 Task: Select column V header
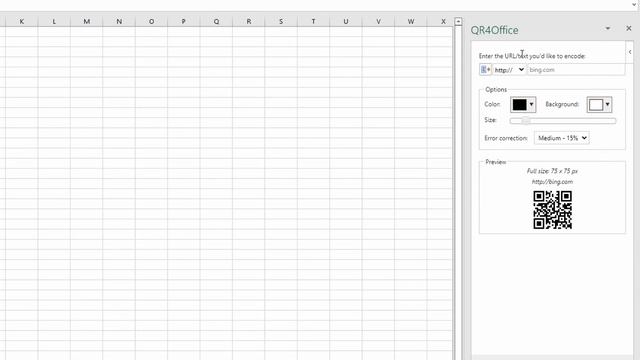pyautogui.click(x=378, y=21)
